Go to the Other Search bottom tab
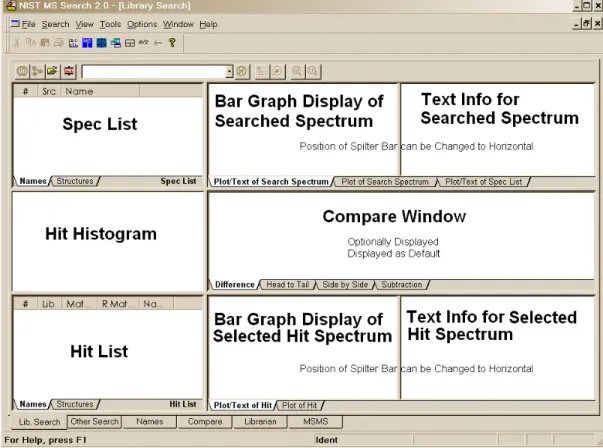 [94, 421]
